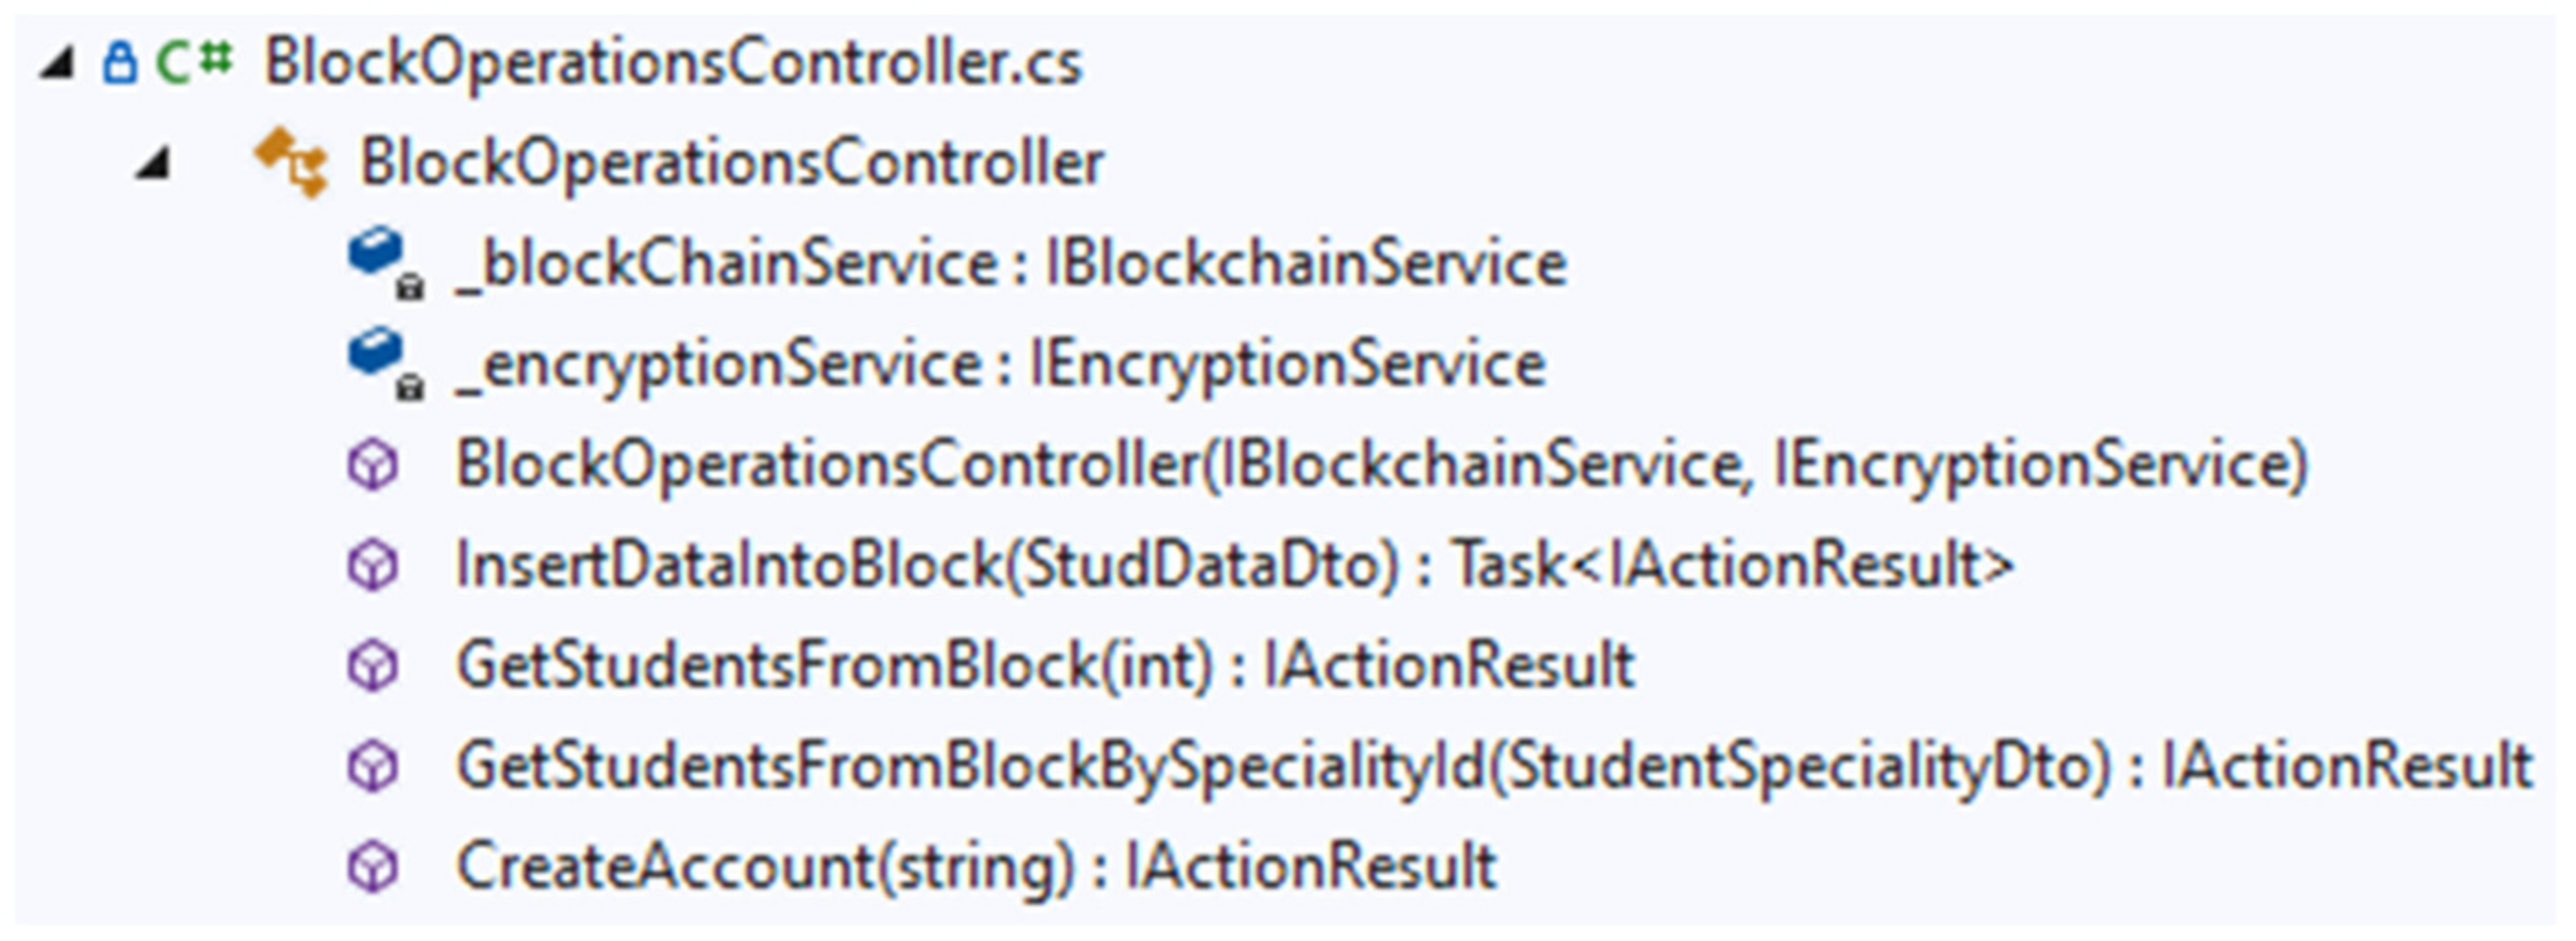Select the BlockOperationsController.cs file
The width and height of the screenshot is (2576, 941).
coord(672,63)
